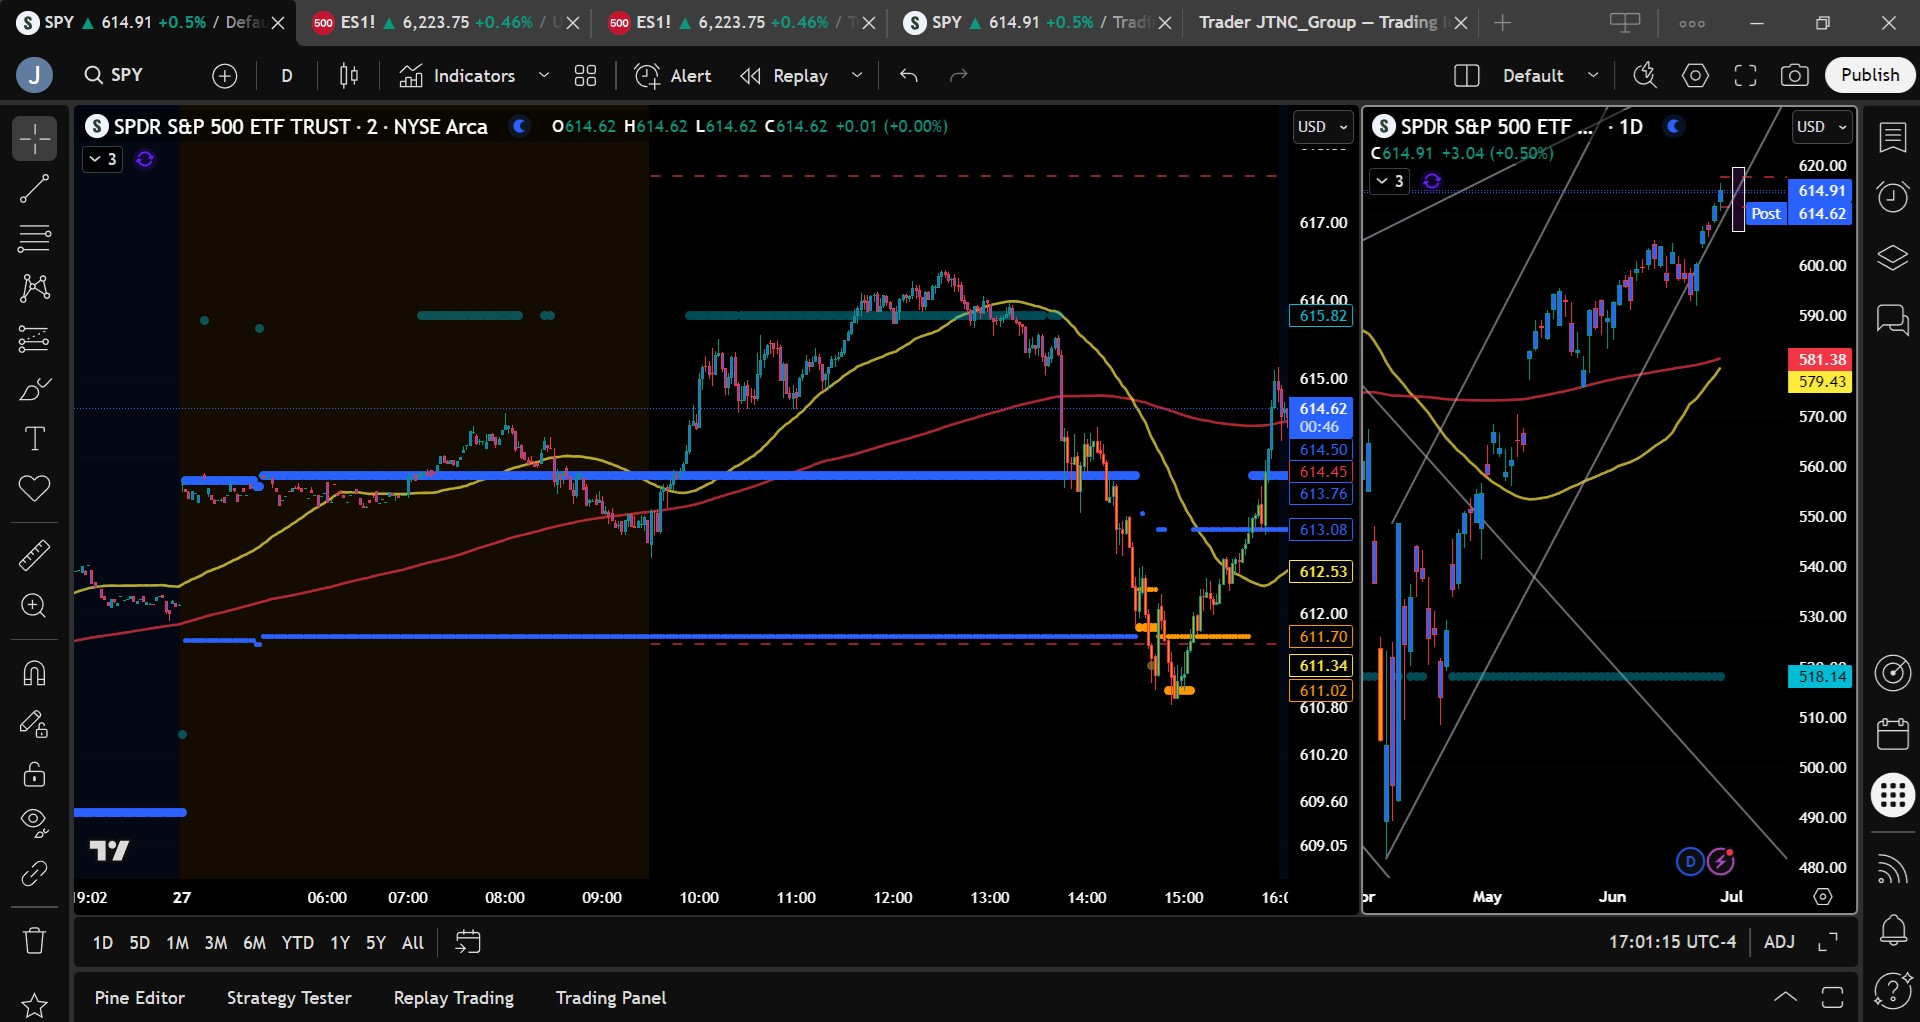Screen dimensions: 1920x1022
Task: Expand the Default layout dropdown
Action: (1594, 75)
